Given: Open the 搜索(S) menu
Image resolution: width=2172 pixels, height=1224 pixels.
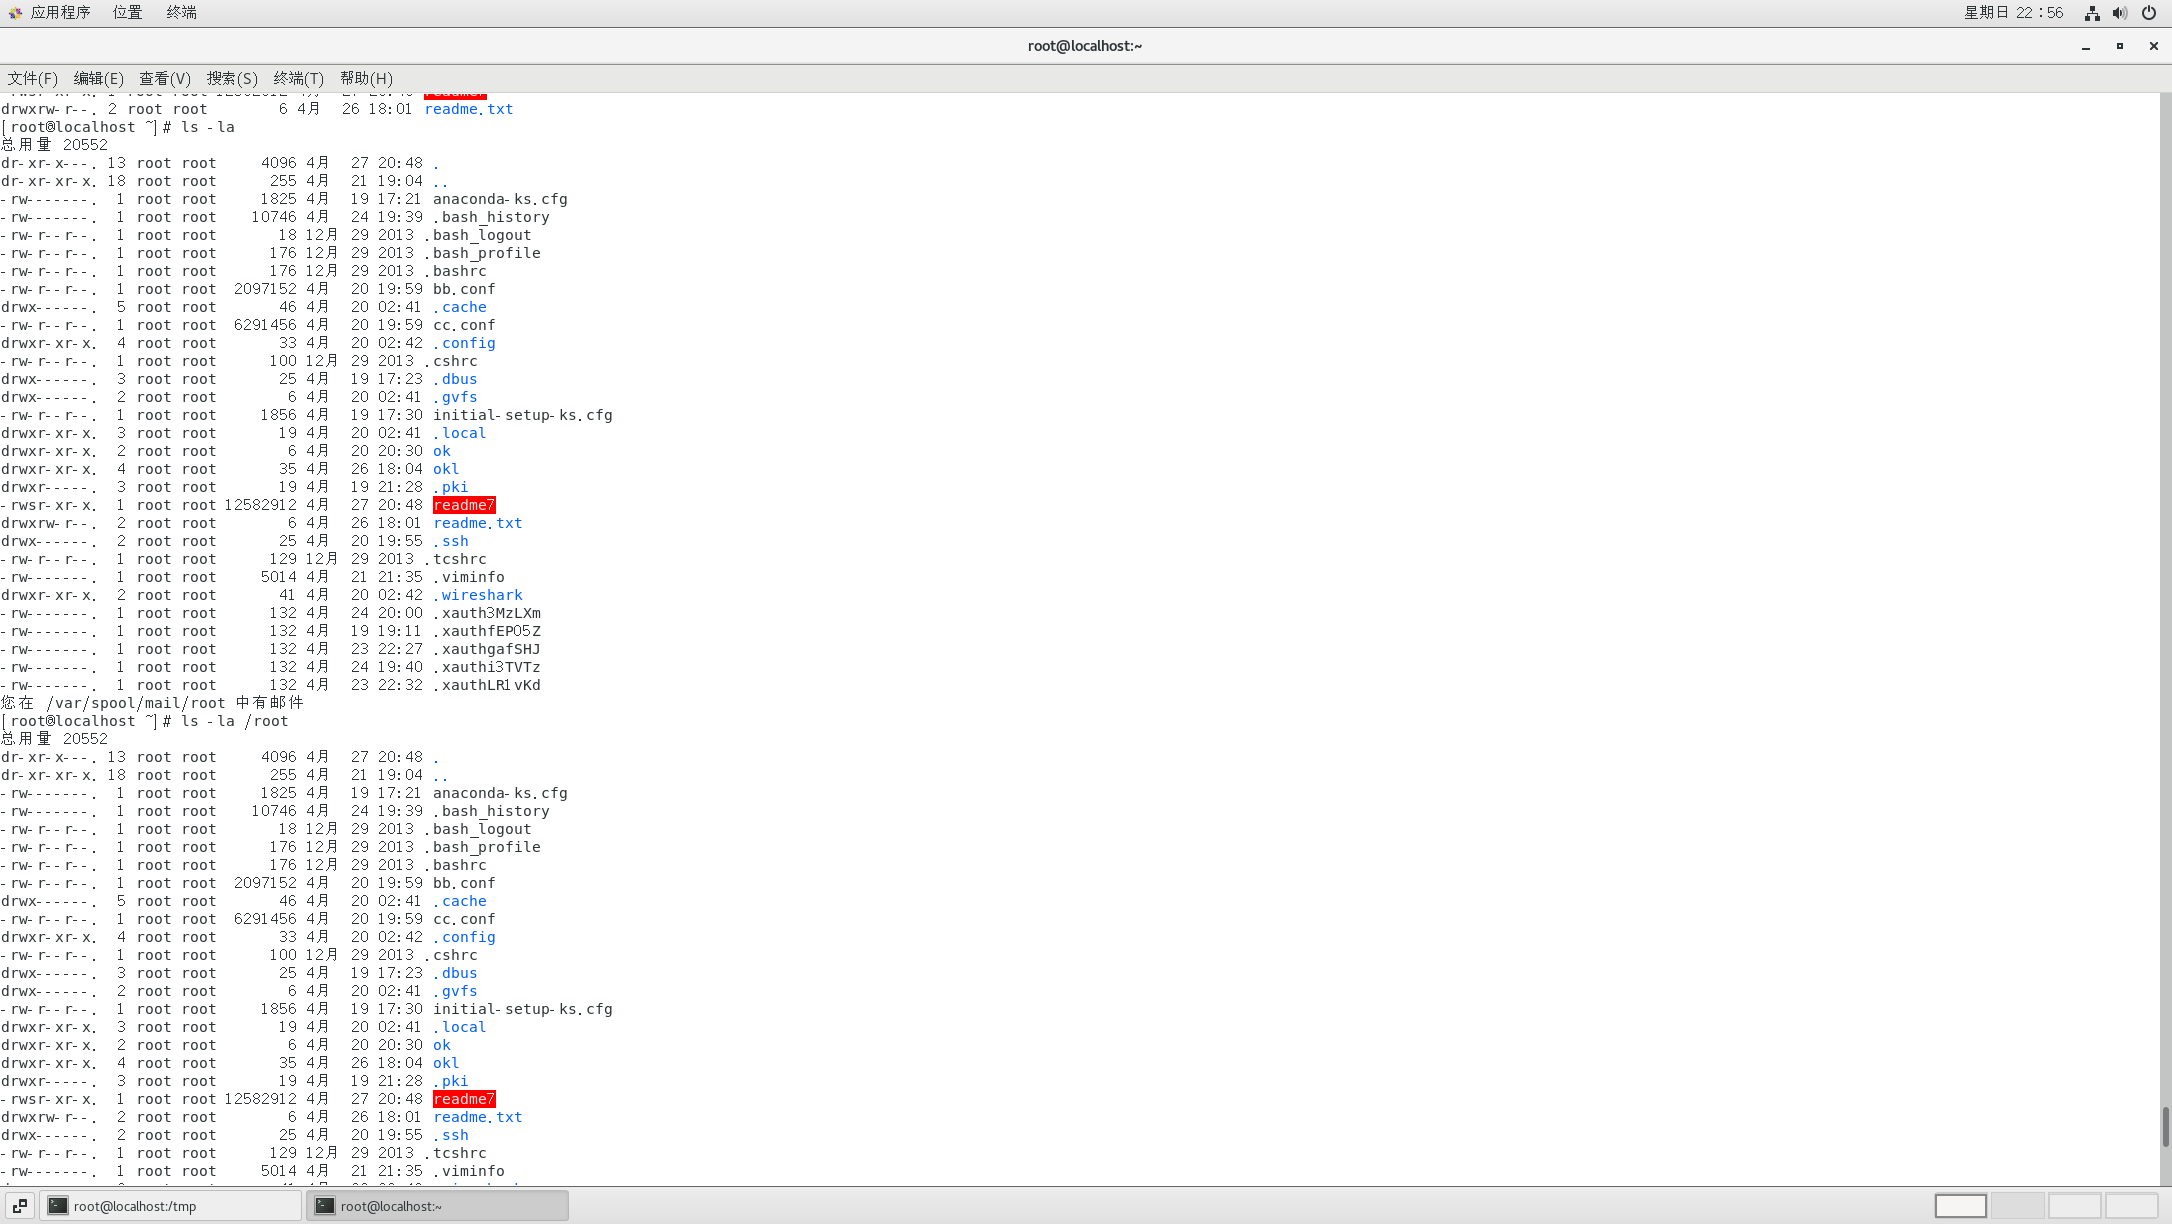Looking at the screenshot, I should tap(232, 78).
